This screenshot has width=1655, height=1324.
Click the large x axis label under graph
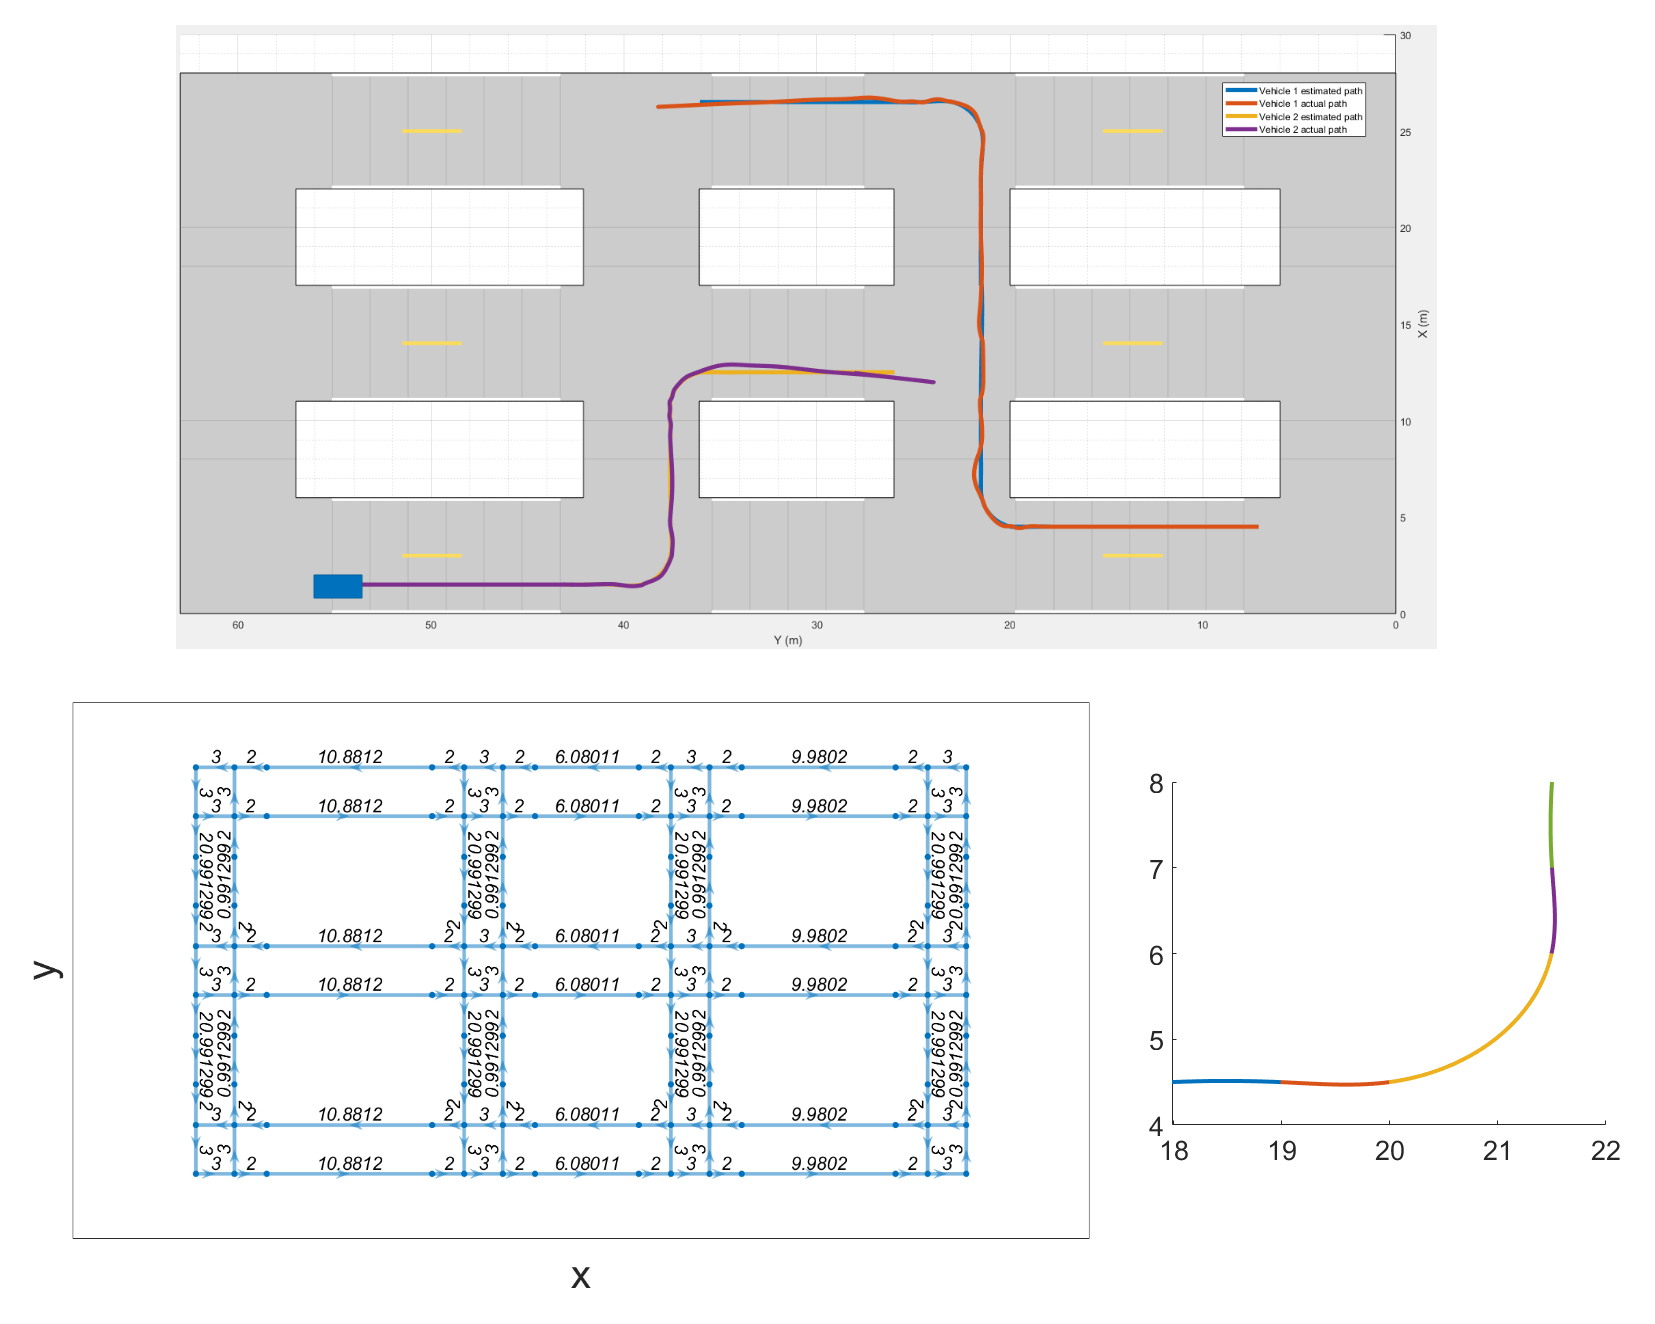tap(581, 1276)
